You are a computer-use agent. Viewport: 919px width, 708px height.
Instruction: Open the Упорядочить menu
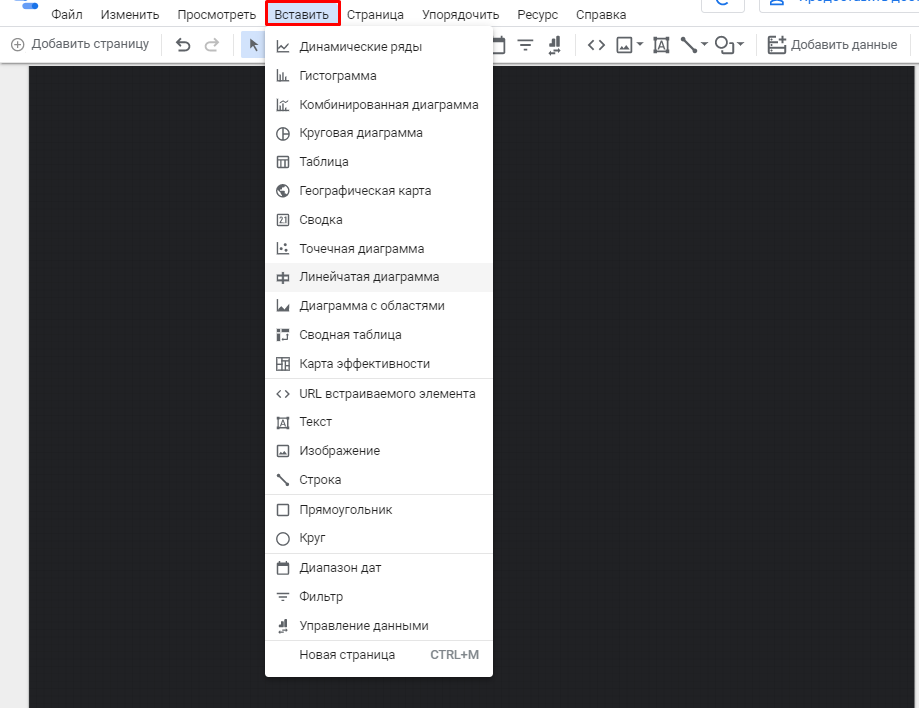(x=460, y=15)
